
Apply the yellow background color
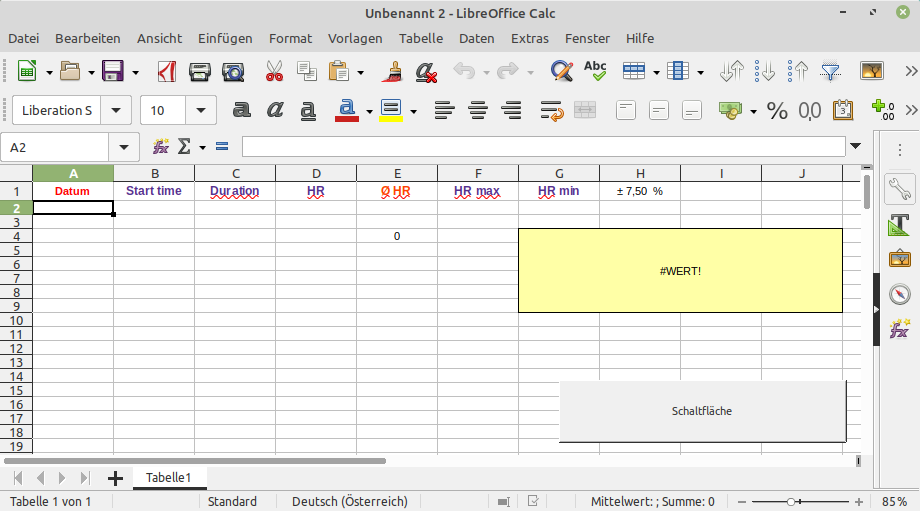pos(391,110)
